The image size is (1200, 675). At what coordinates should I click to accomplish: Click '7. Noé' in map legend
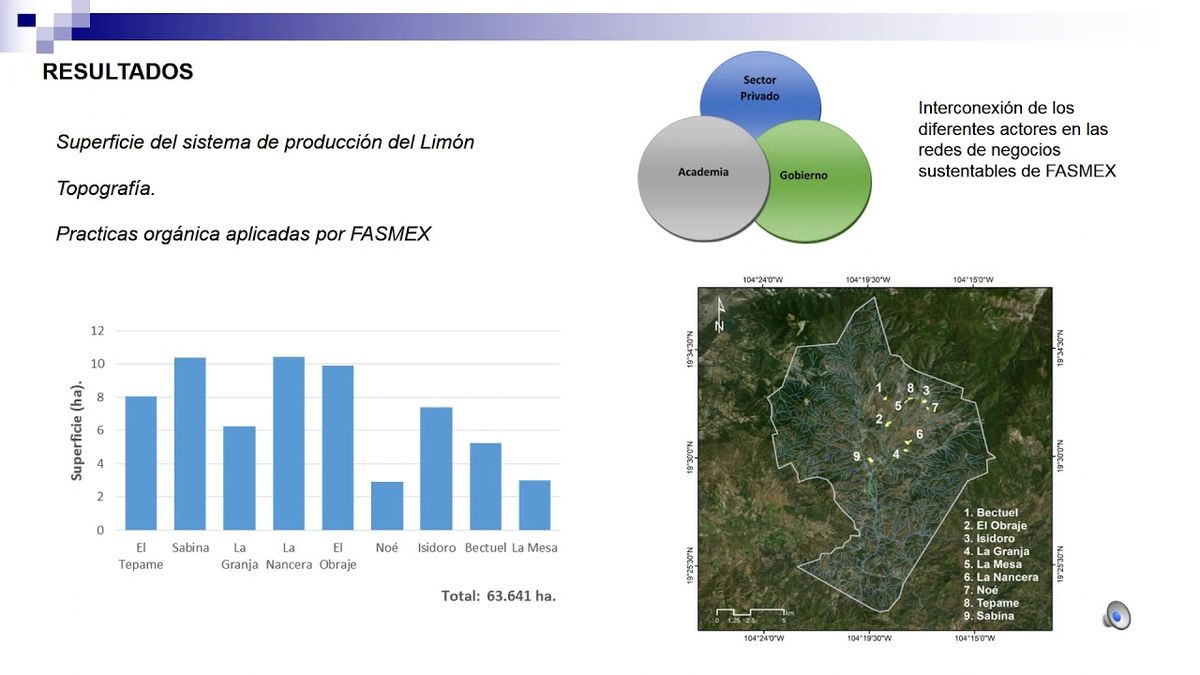pyautogui.click(x=982, y=590)
